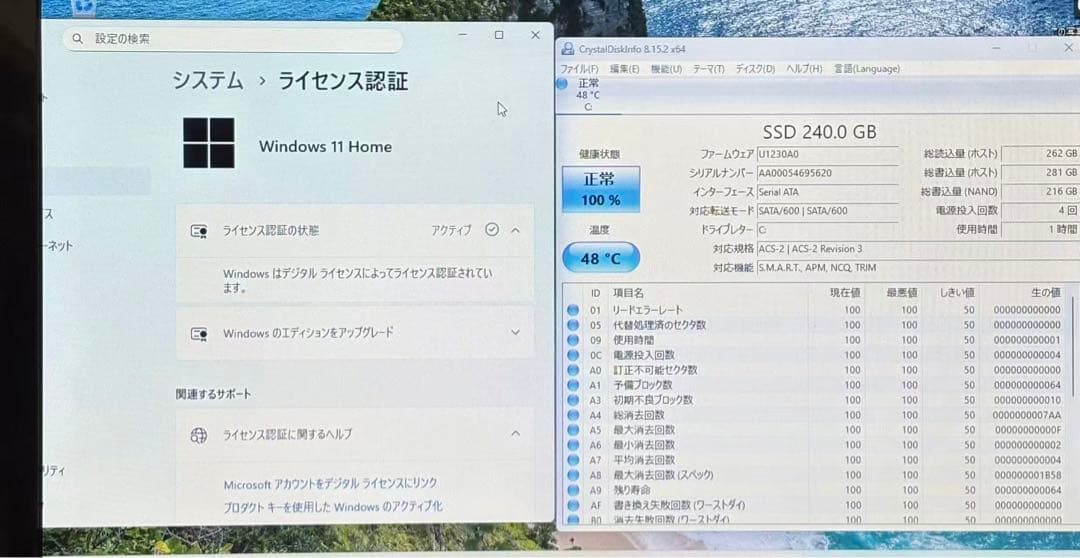
Task: Click the status dot for ID 0C
Action: pos(573,355)
